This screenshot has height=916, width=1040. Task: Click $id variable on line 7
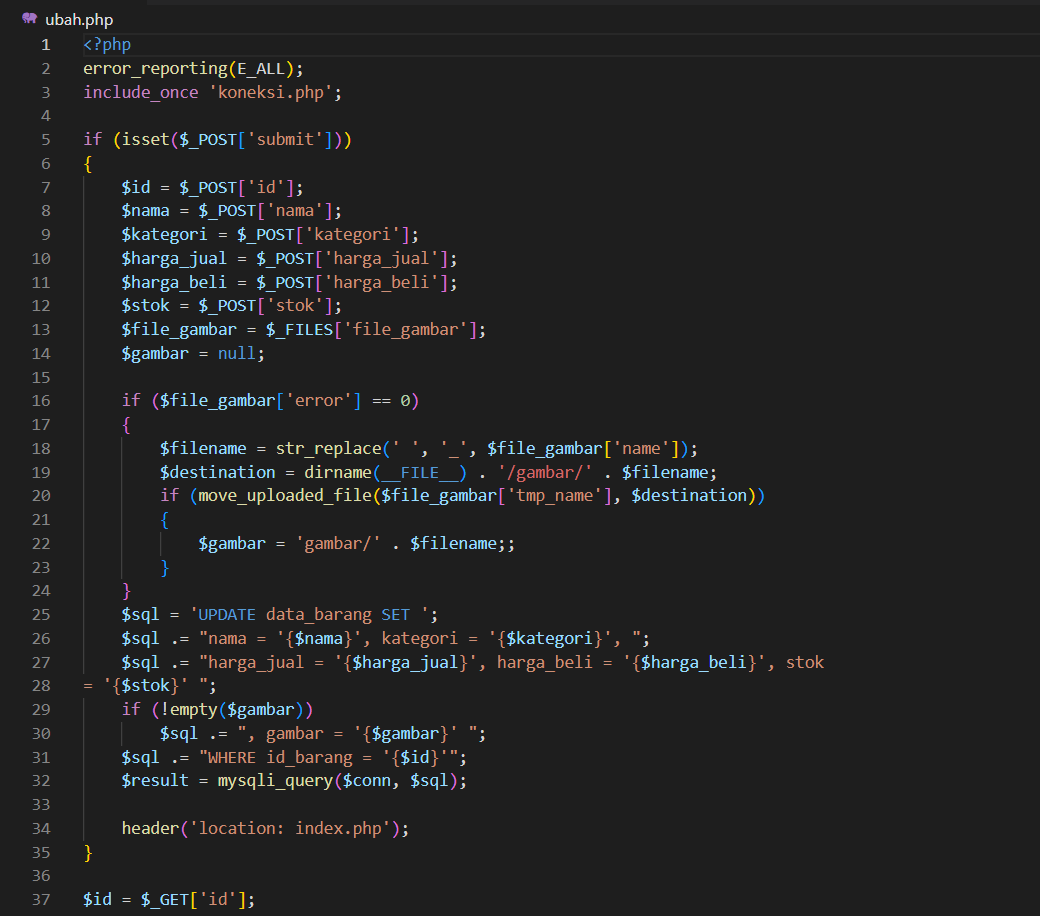point(136,187)
